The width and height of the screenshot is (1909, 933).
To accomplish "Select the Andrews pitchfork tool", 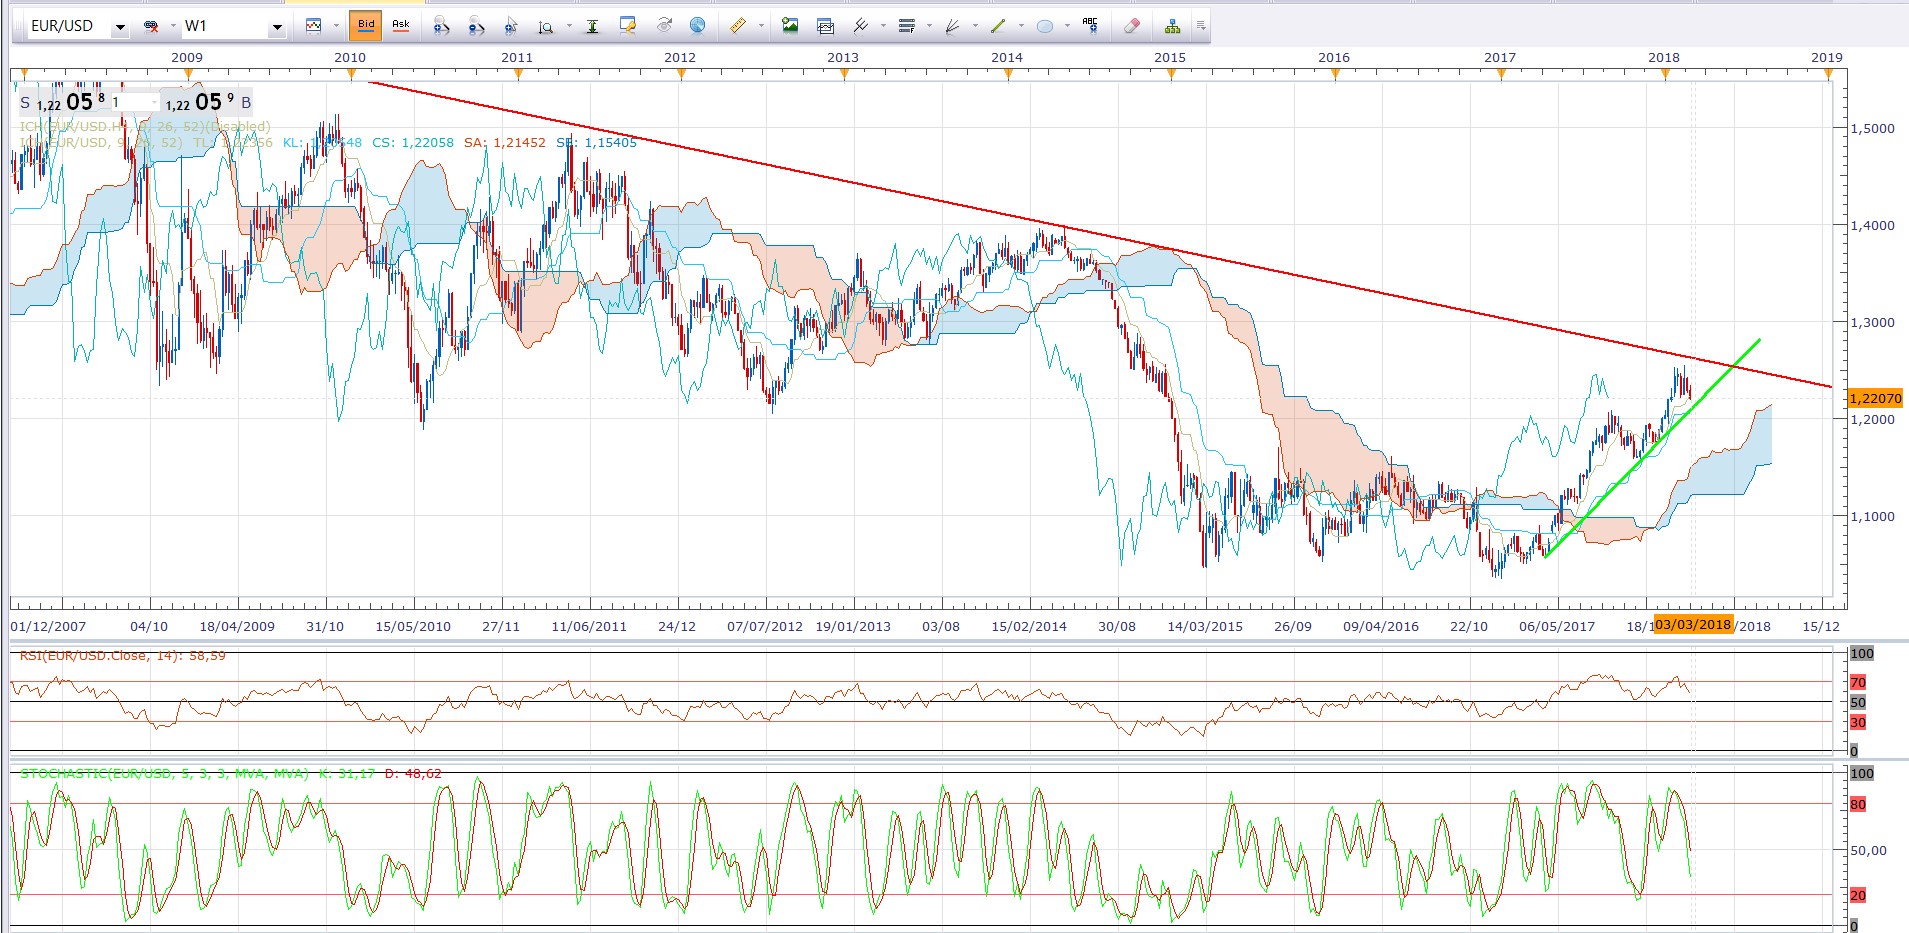I will point(860,26).
